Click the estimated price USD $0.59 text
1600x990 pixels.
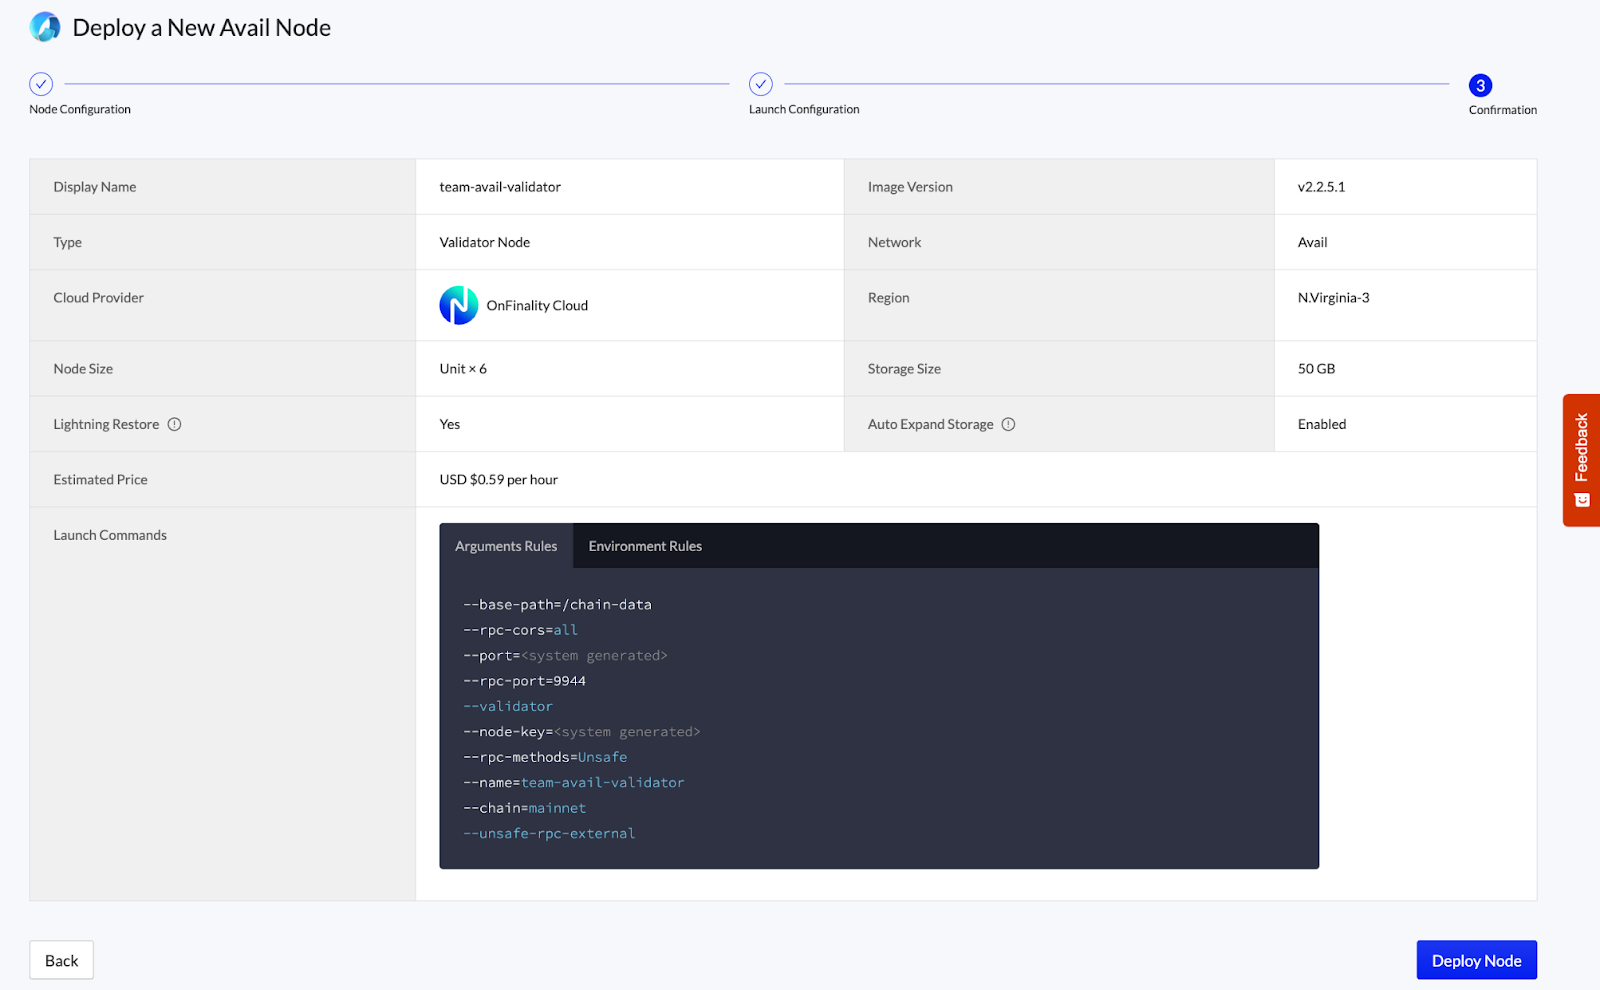pyautogui.click(x=499, y=480)
